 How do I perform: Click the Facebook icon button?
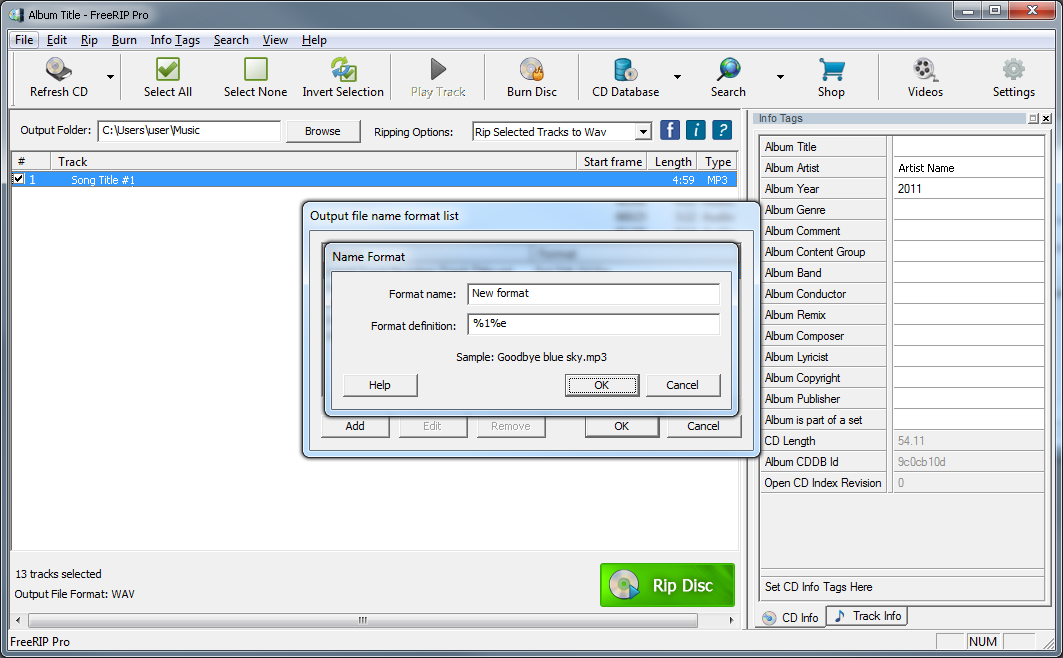(670, 129)
